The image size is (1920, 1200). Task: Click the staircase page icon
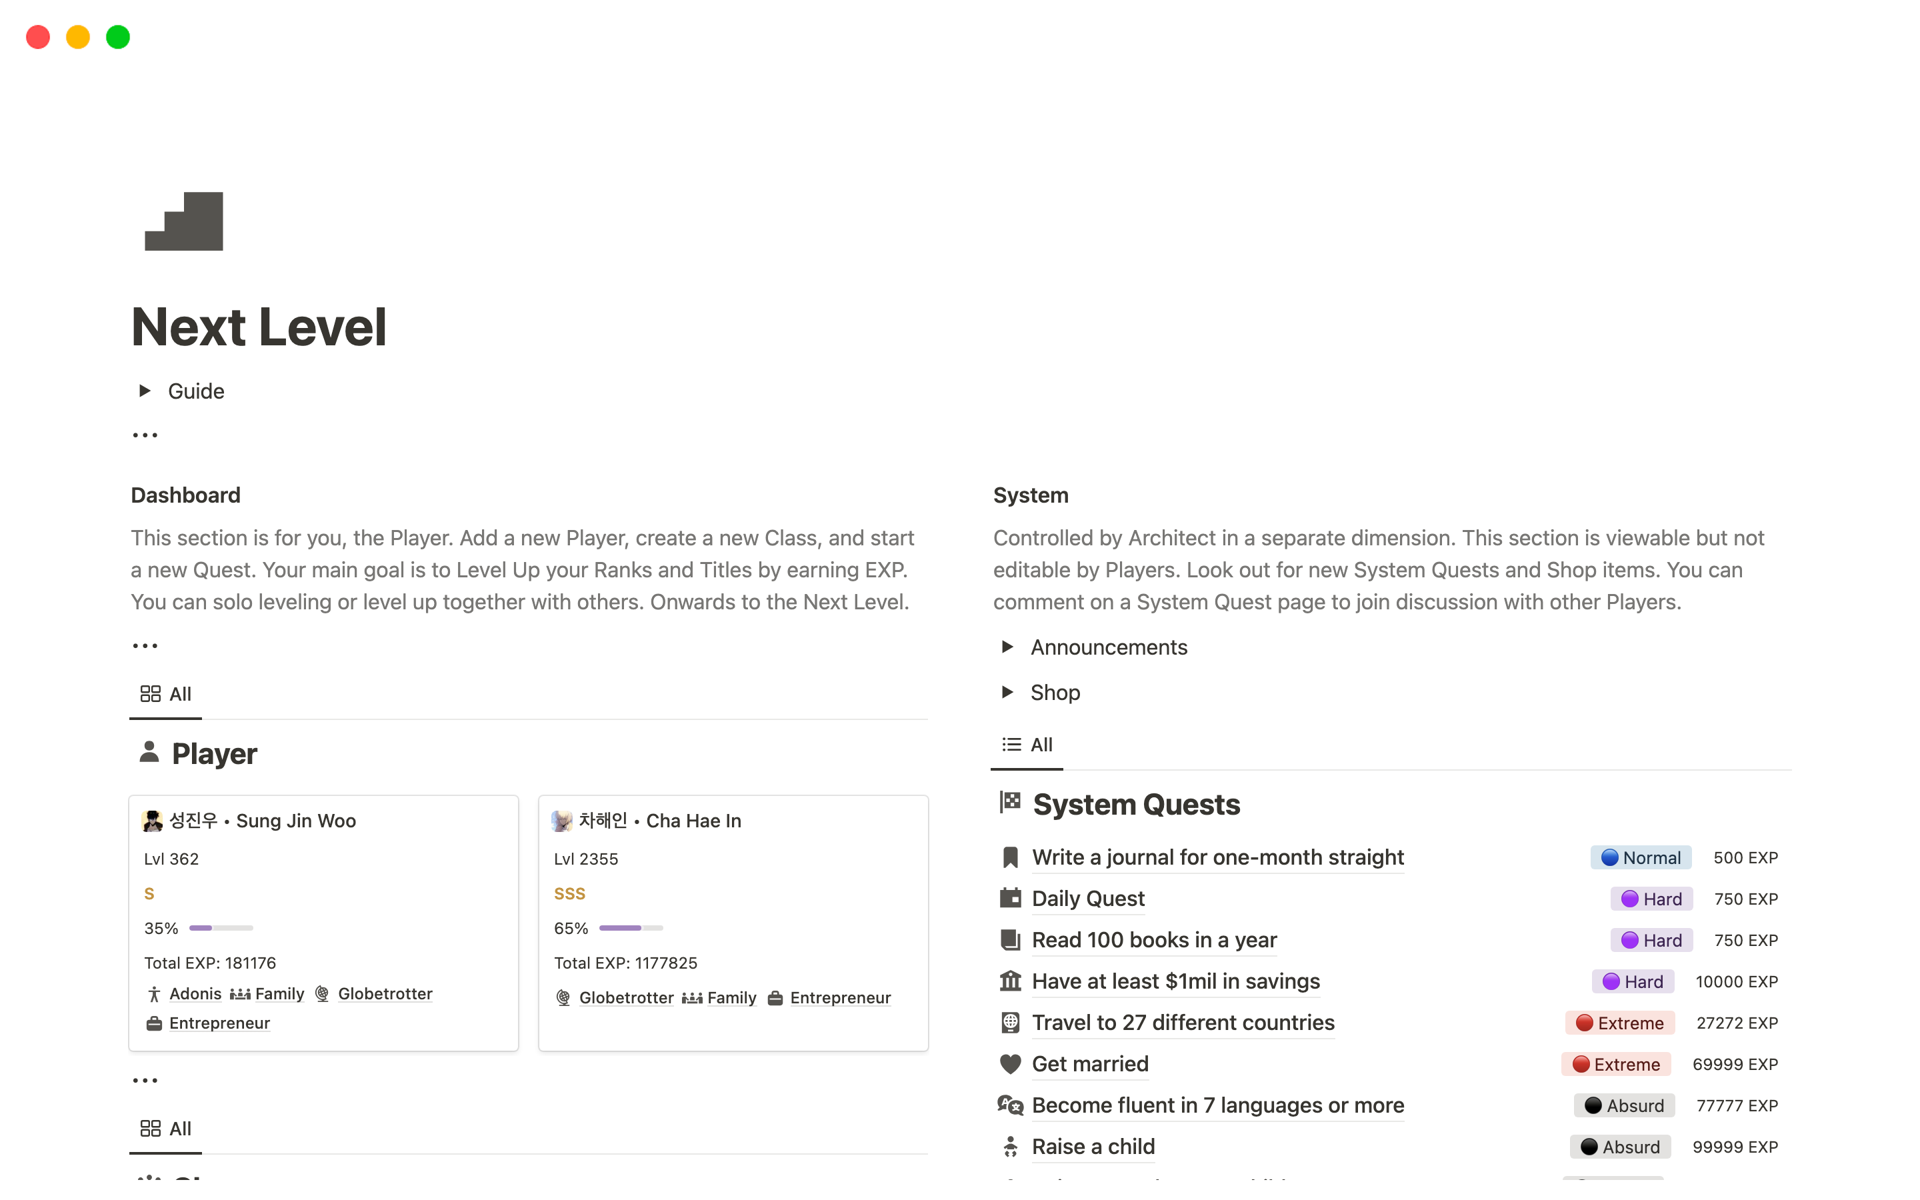coord(184,221)
